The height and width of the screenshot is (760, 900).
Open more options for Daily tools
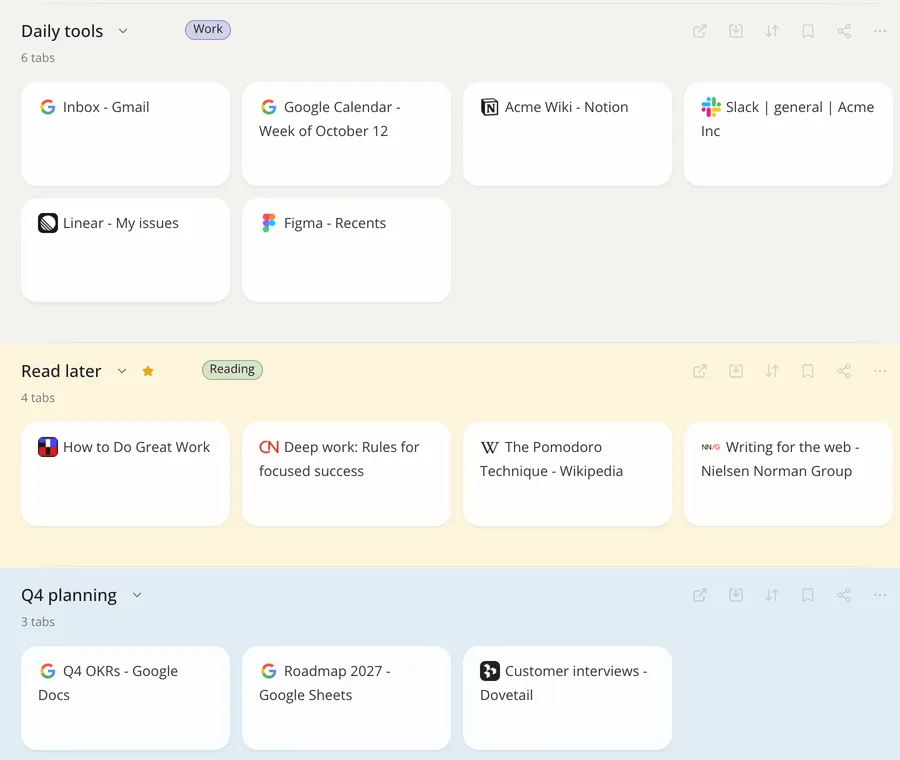[x=880, y=31]
